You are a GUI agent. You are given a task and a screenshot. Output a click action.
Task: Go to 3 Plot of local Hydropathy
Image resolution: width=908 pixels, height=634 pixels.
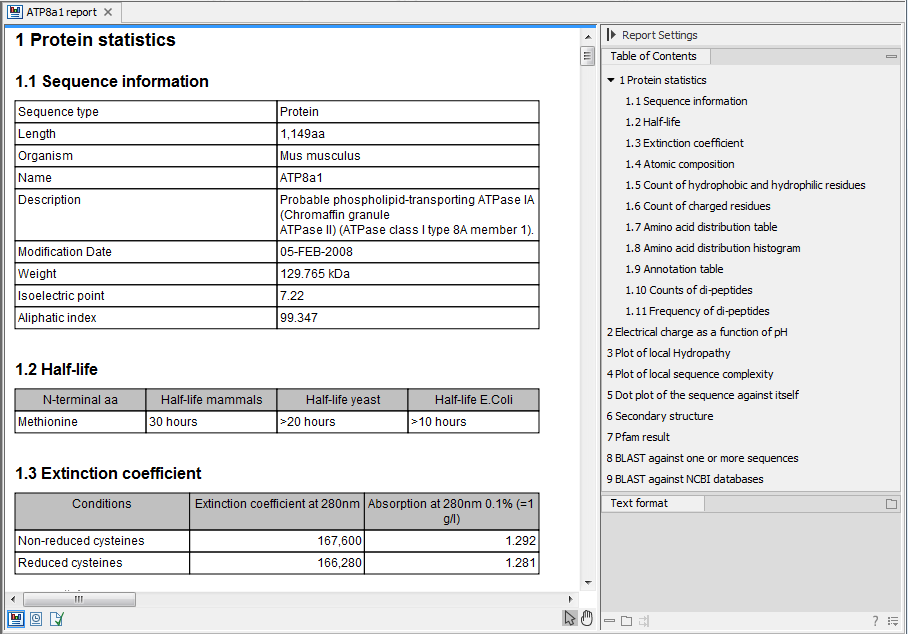pyautogui.click(x=668, y=353)
